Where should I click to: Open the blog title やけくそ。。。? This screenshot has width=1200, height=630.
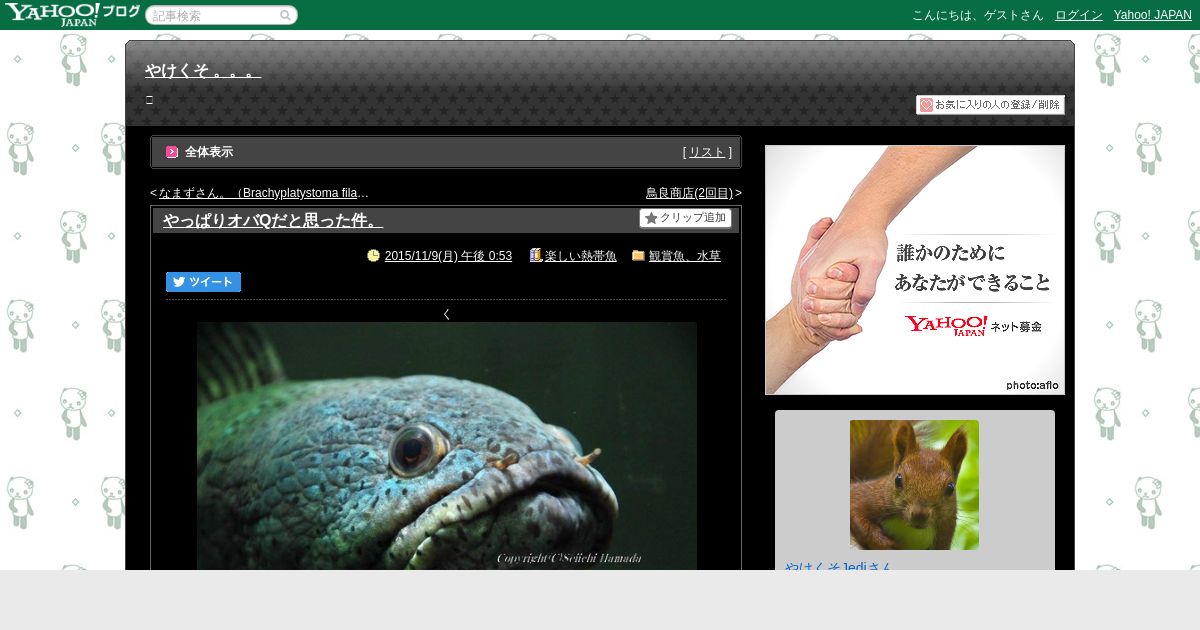pyautogui.click(x=203, y=71)
